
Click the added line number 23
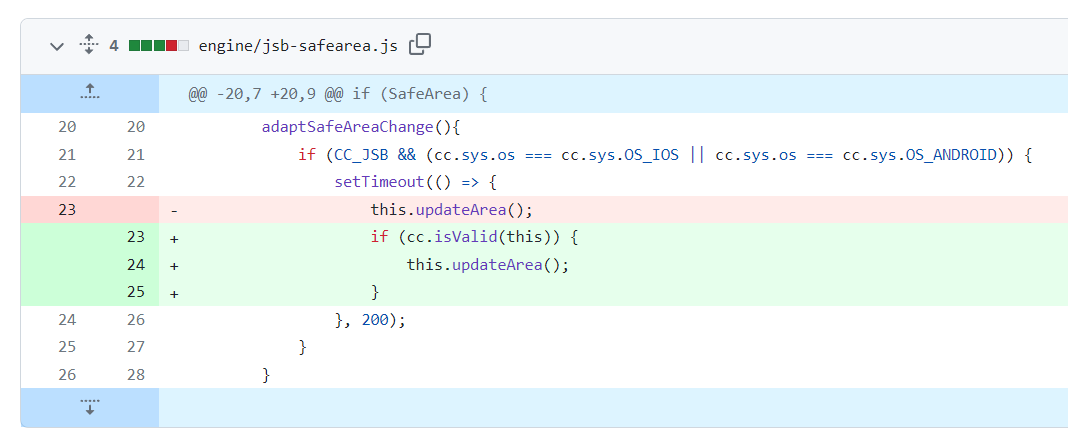136,238
